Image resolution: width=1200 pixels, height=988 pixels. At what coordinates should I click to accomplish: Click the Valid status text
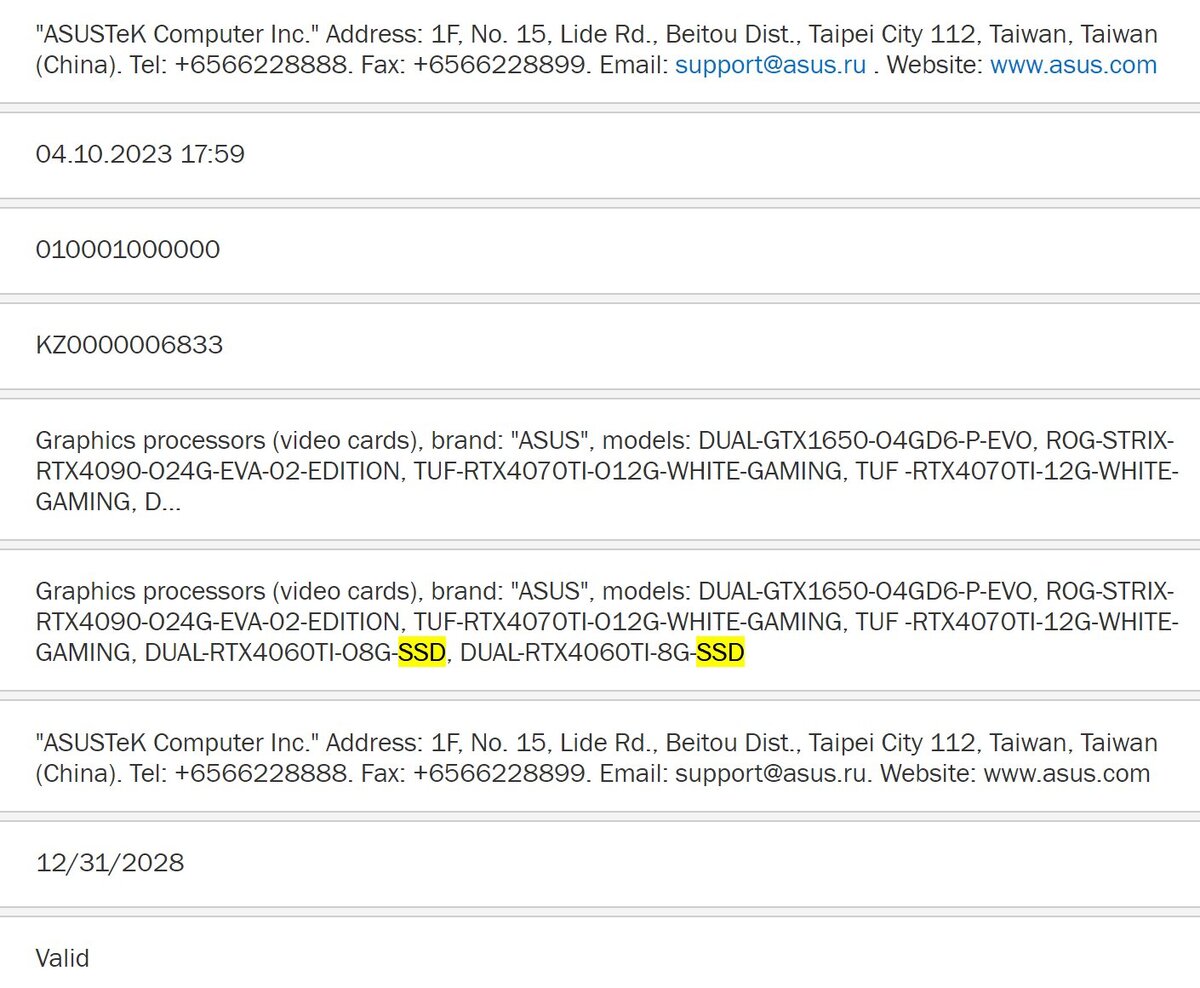62,958
